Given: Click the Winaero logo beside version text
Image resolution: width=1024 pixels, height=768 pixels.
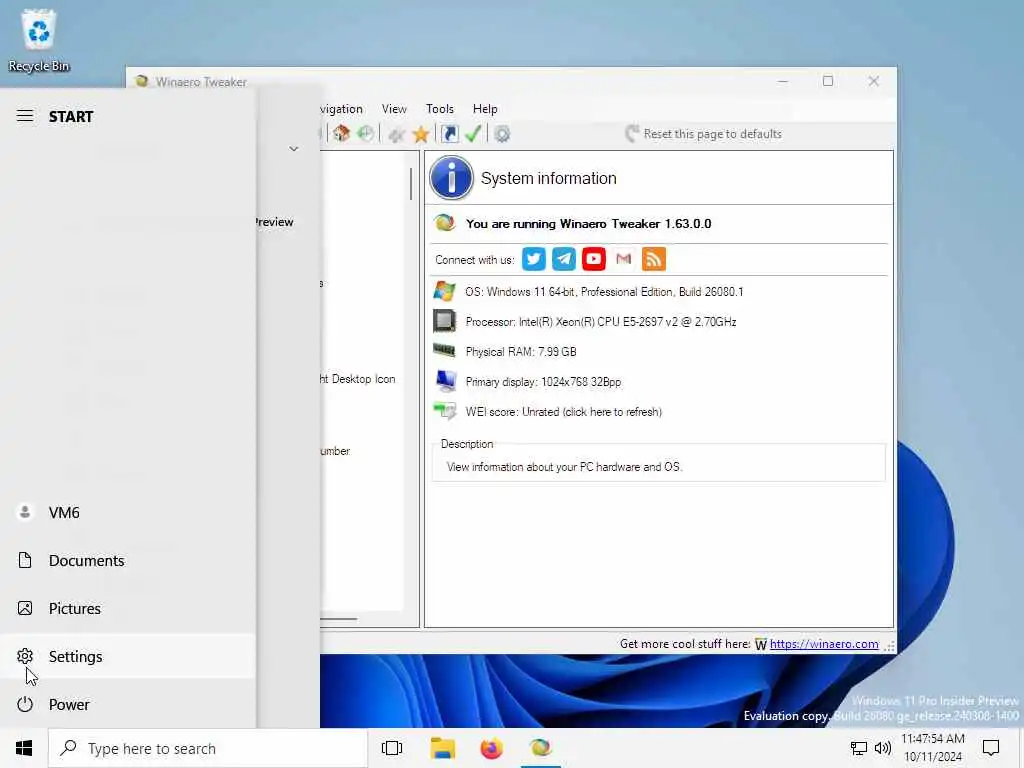Looking at the screenshot, I should tap(445, 223).
